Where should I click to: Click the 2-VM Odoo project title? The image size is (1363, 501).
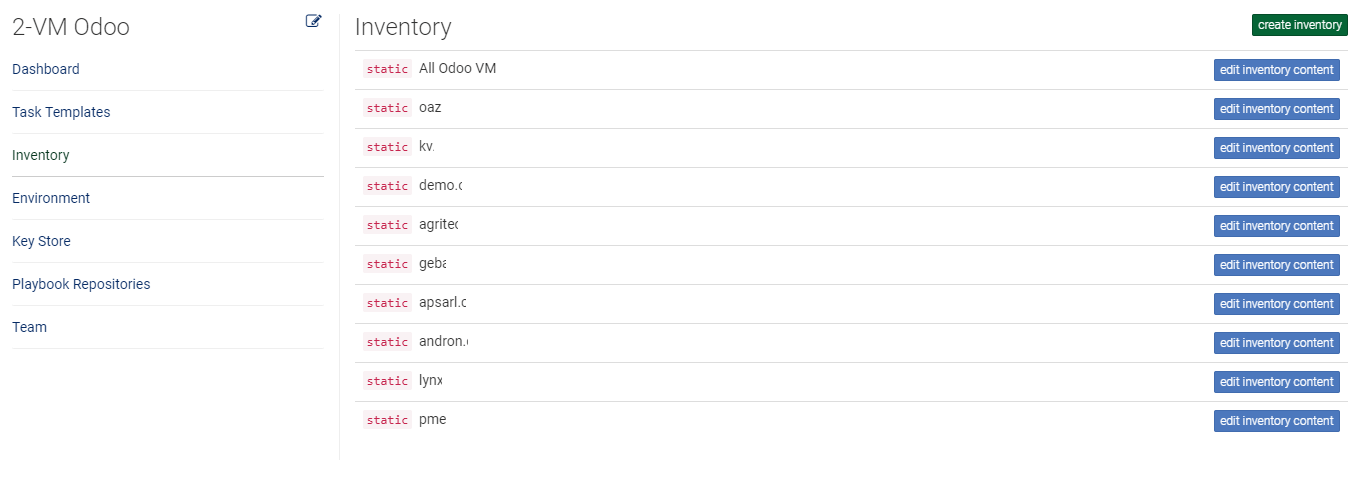71,27
